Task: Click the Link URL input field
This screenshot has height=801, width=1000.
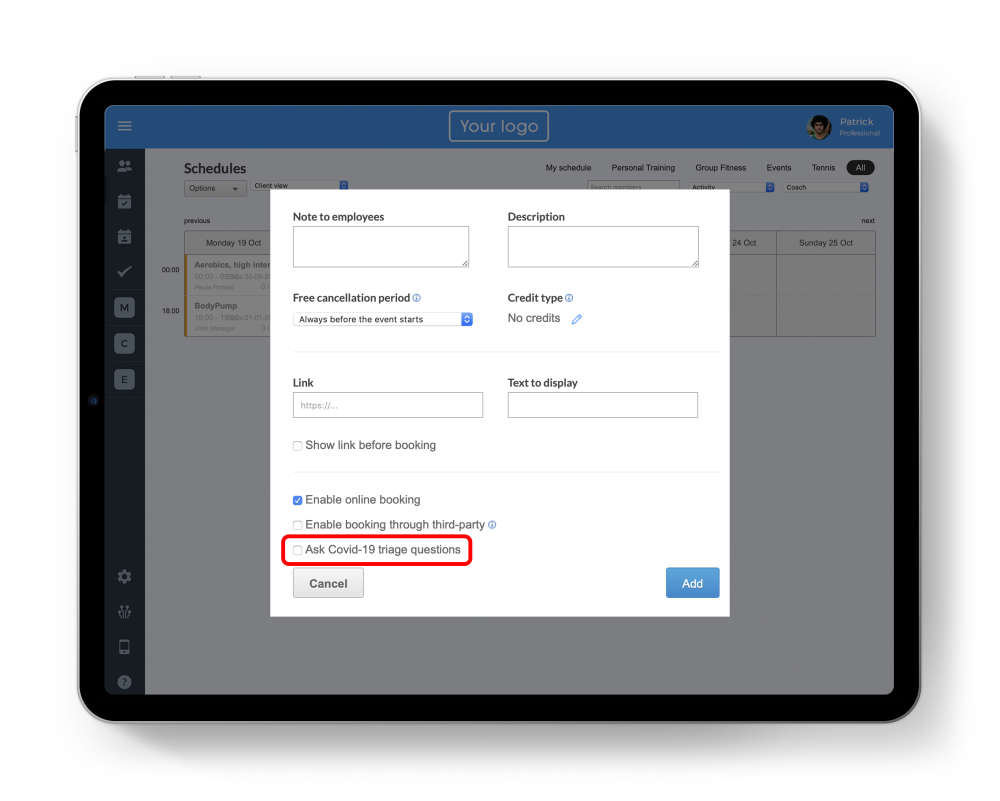Action: coord(388,405)
